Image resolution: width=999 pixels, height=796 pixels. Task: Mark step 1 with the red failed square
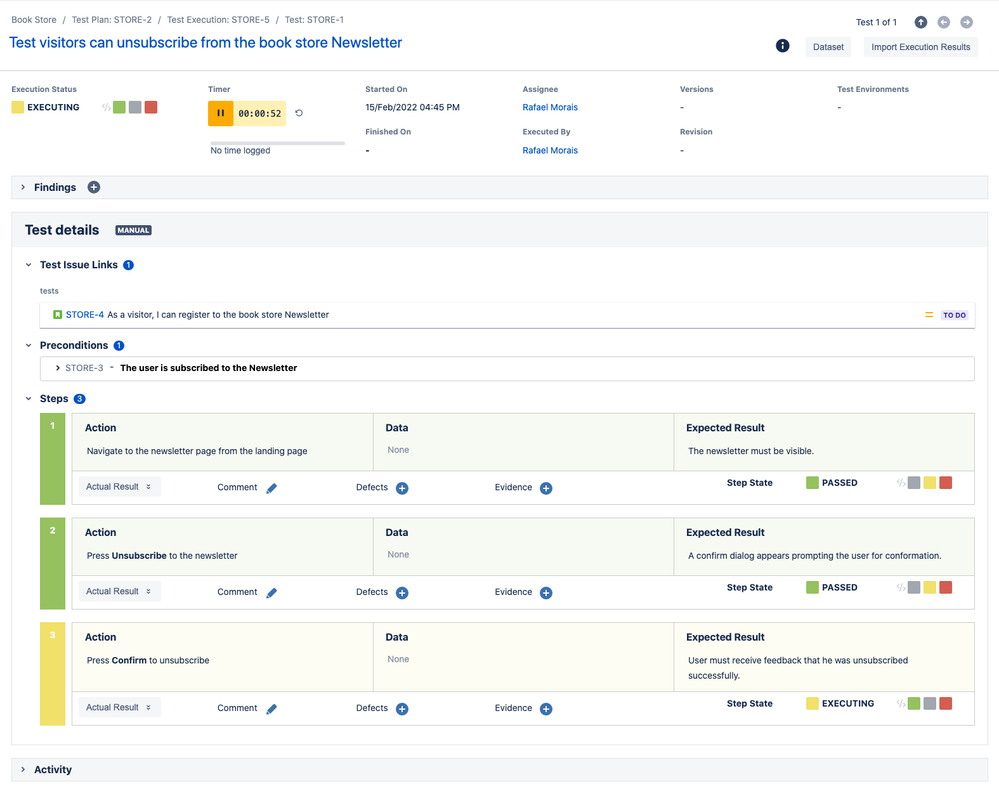tap(945, 482)
